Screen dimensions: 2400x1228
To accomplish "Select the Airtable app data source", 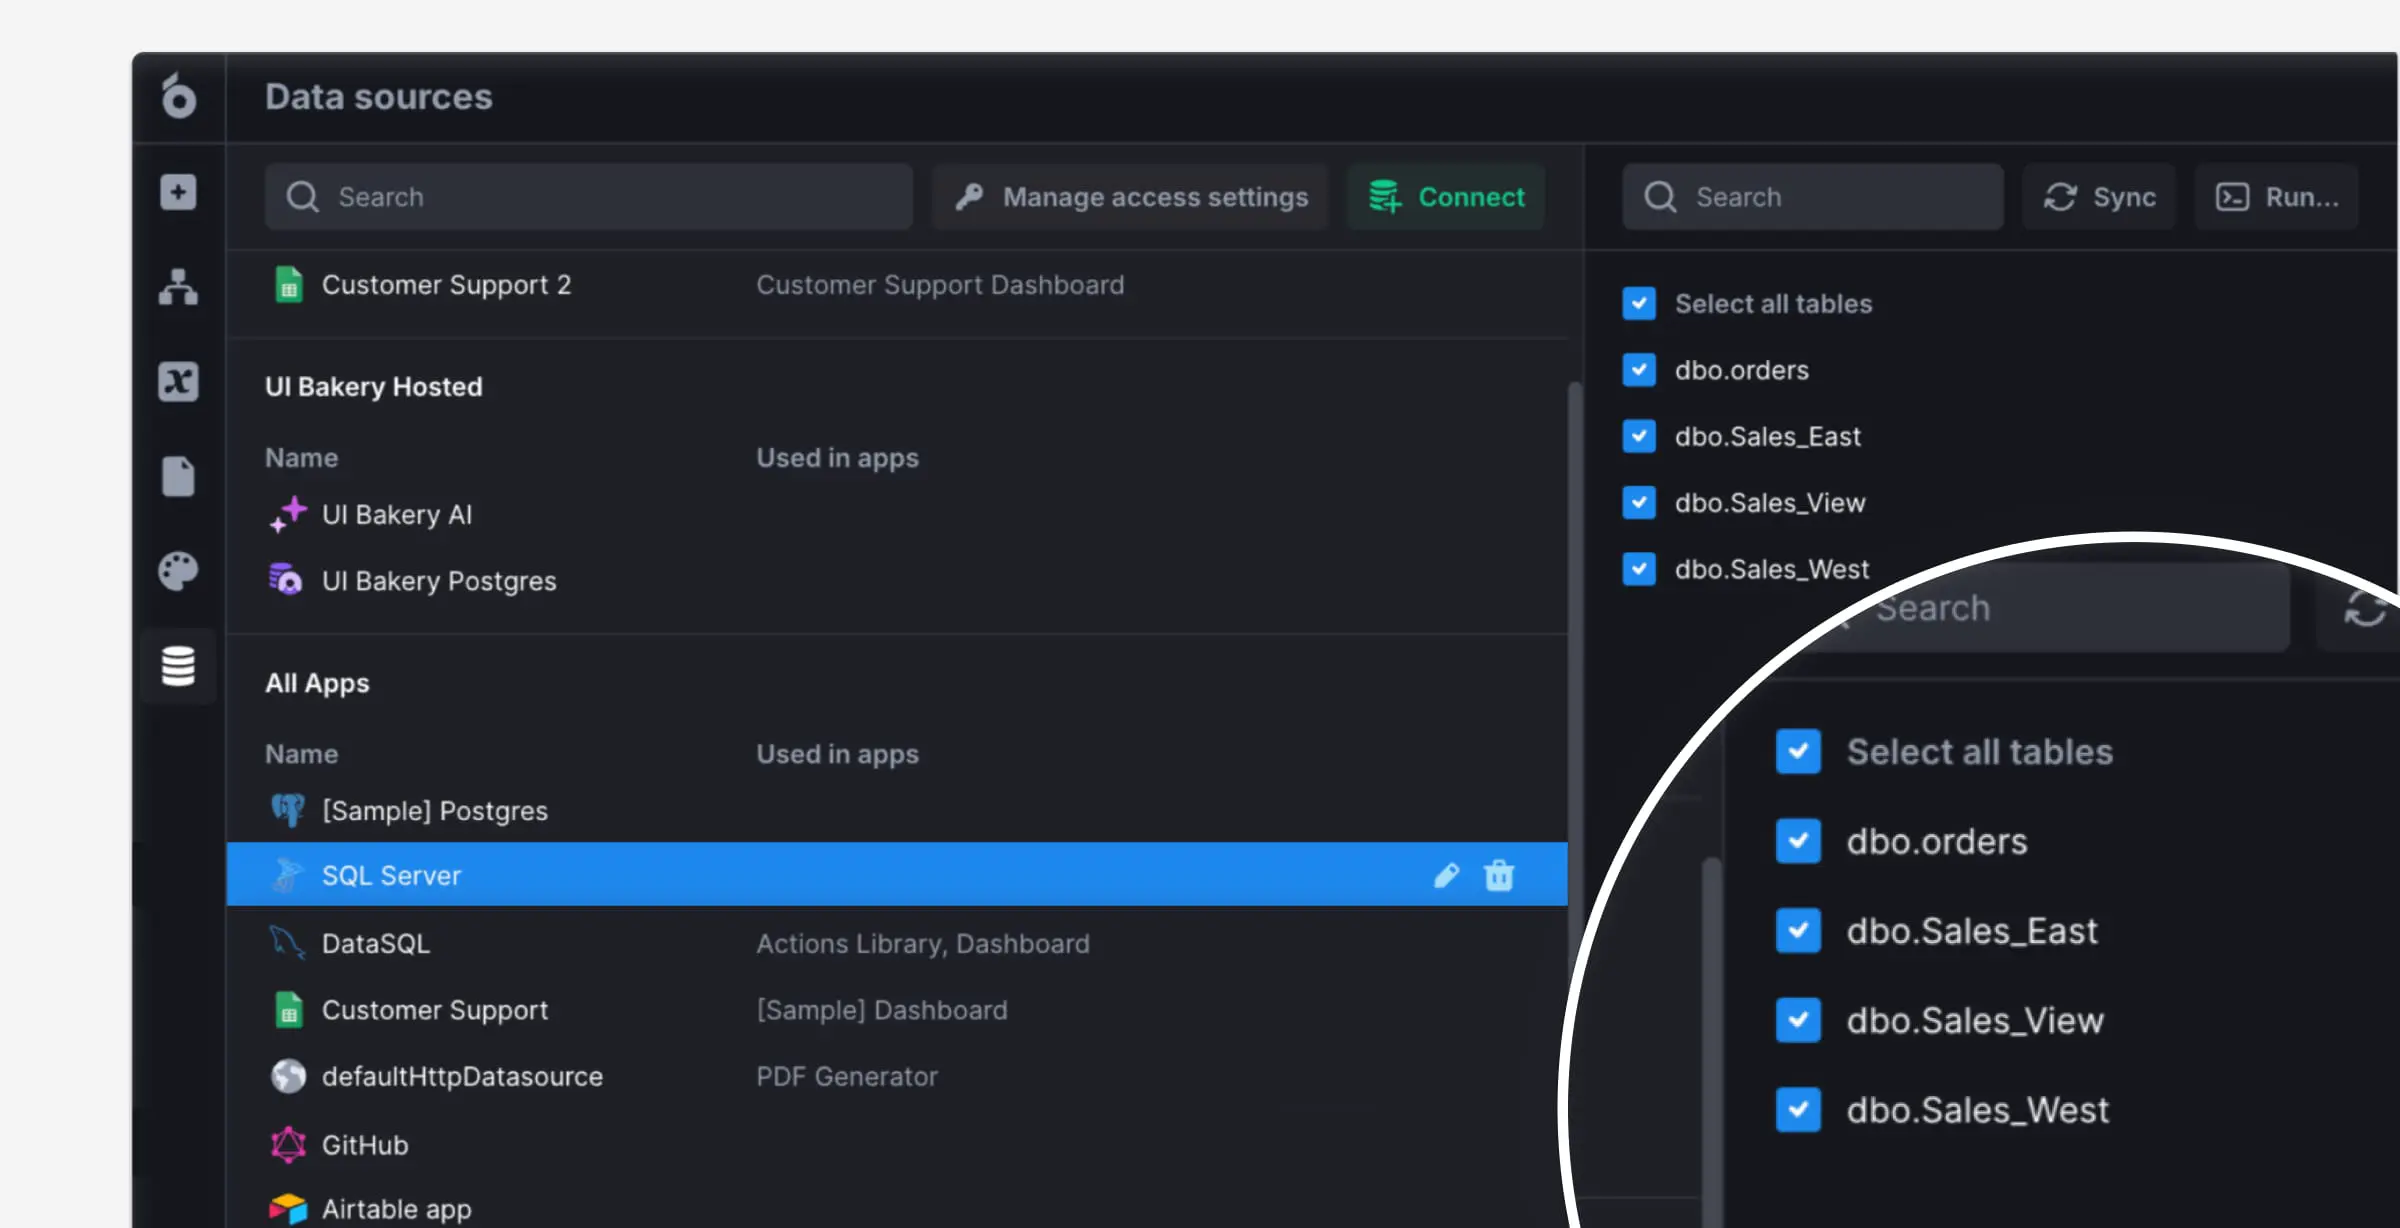I will point(897,1209).
